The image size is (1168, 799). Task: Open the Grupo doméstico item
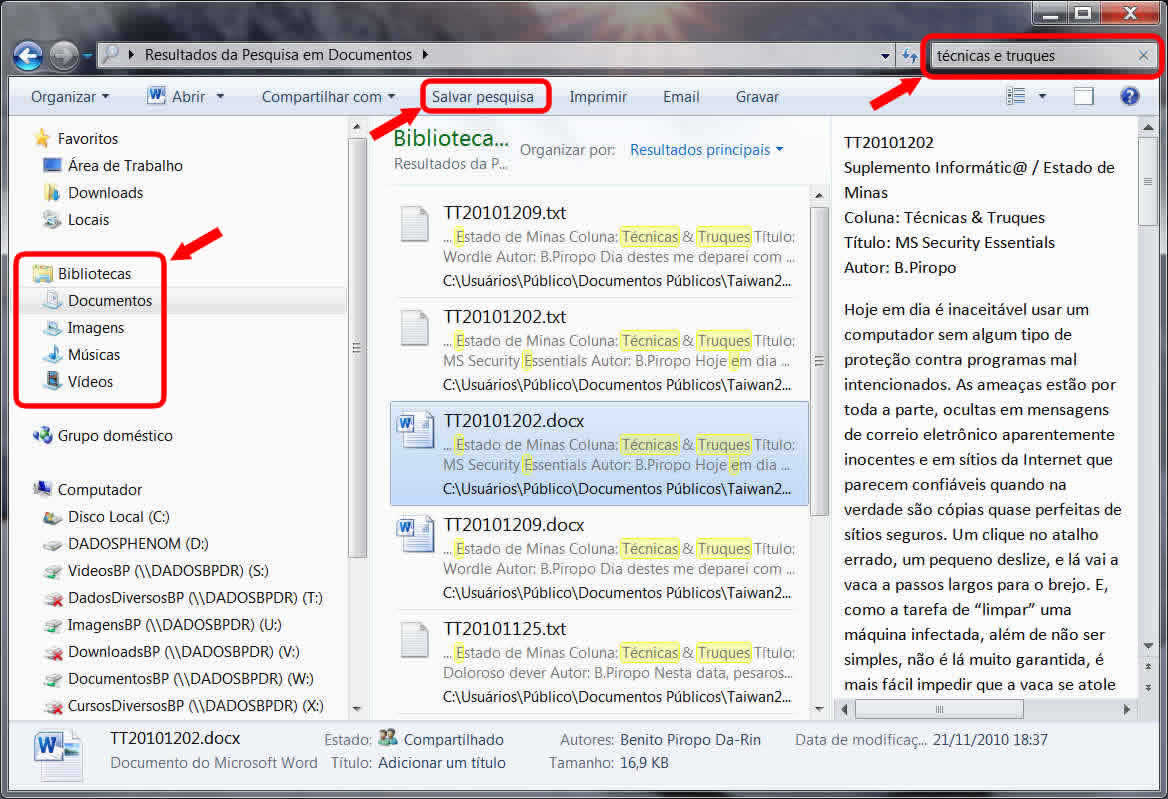point(114,436)
